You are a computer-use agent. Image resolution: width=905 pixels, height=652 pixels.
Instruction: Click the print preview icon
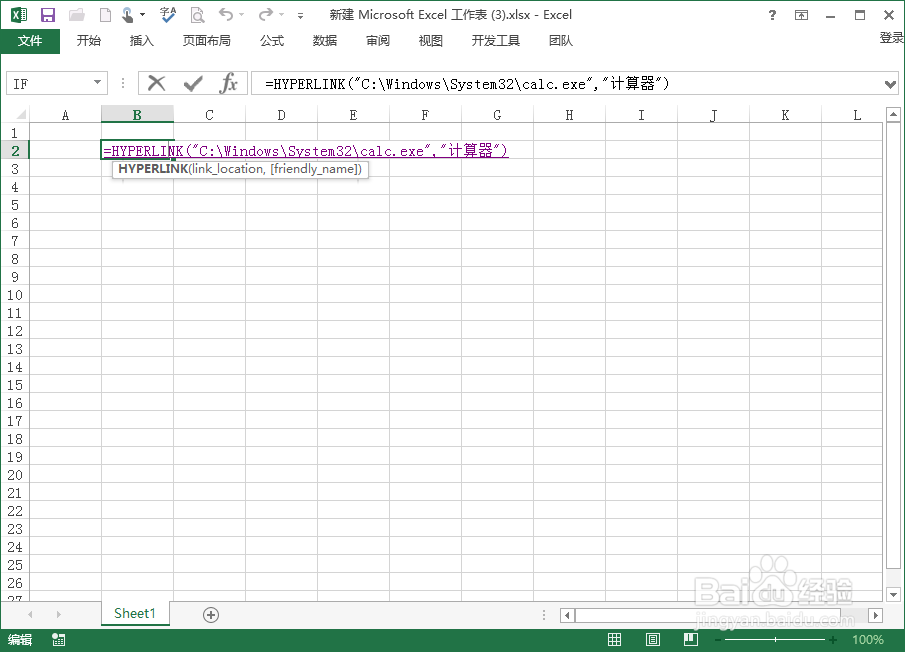[197, 15]
